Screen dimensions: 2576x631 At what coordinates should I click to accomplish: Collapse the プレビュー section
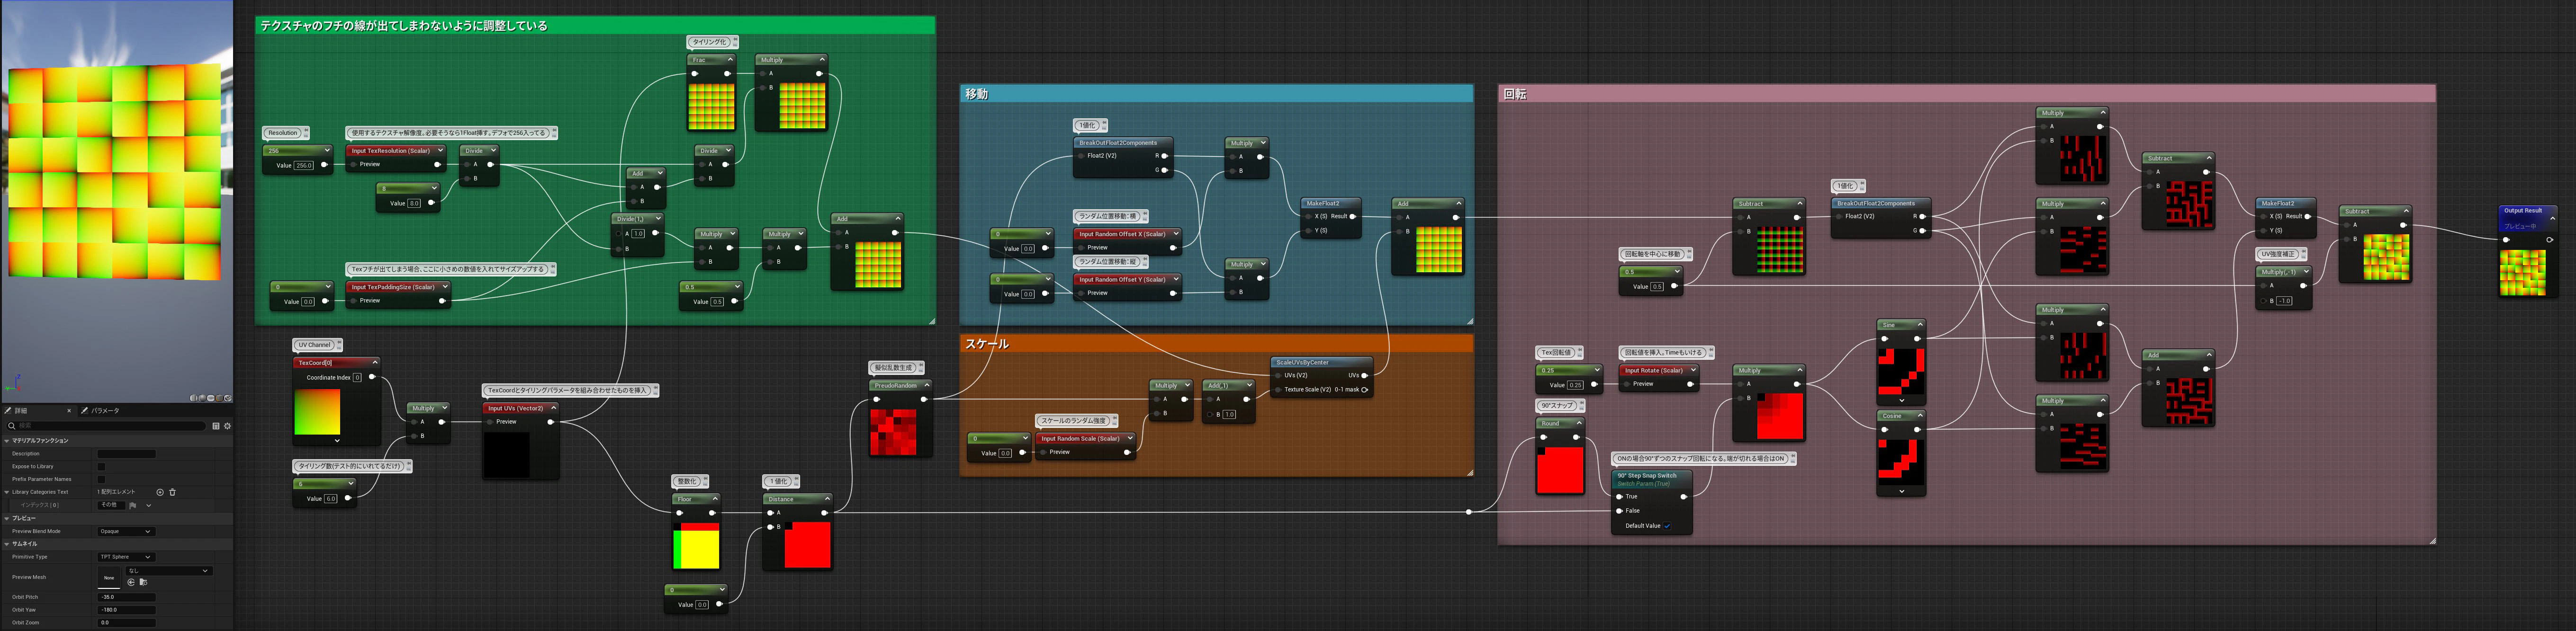point(6,518)
